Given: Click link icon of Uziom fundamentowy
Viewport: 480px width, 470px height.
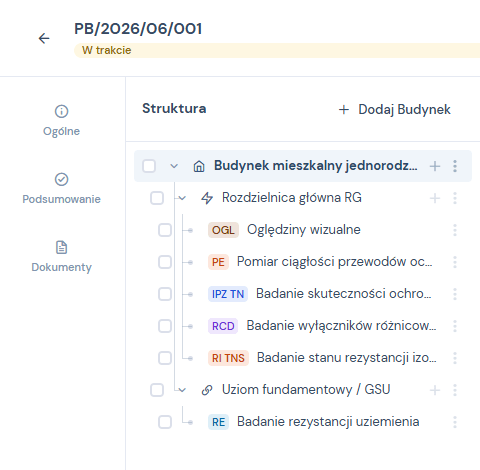Looking at the screenshot, I should click(x=207, y=390).
